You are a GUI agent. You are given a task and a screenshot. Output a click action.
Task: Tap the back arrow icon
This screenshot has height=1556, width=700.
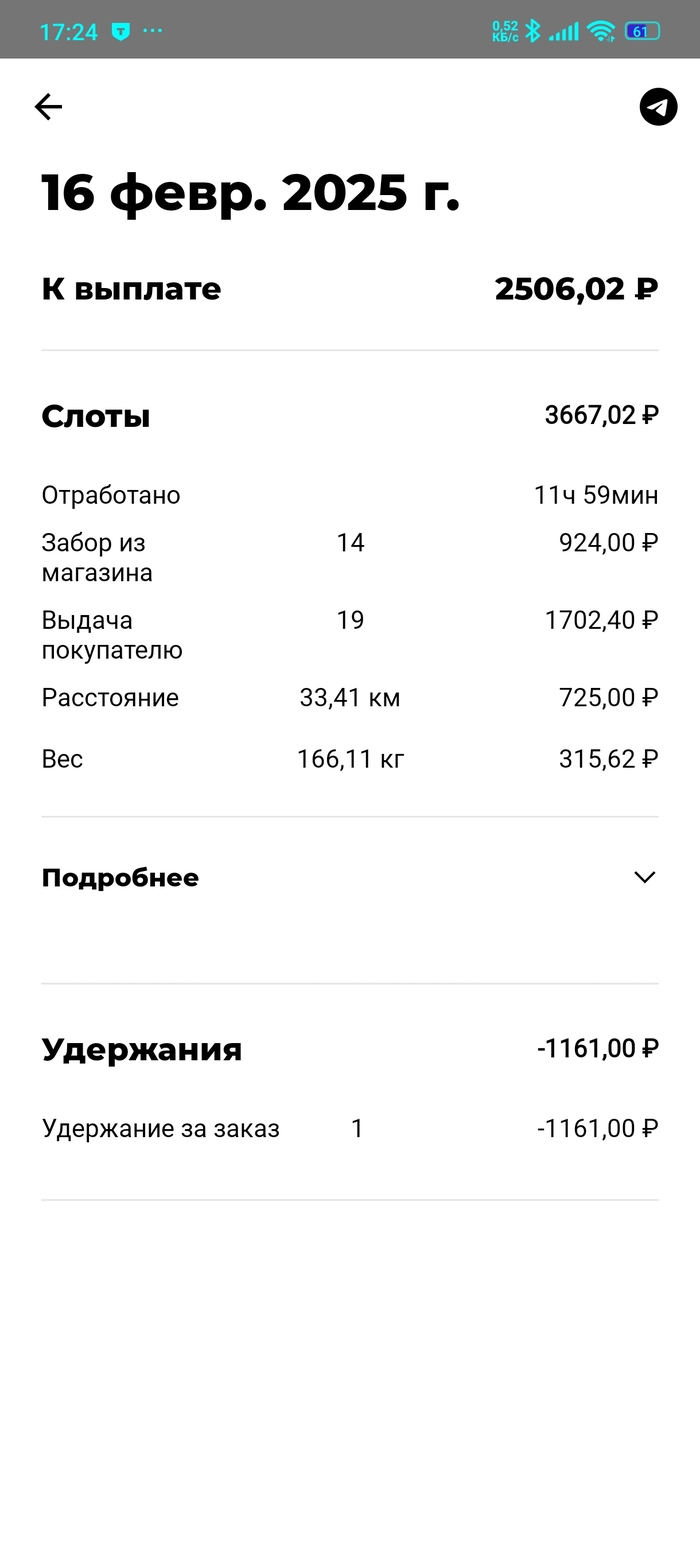click(x=48, y=107)
